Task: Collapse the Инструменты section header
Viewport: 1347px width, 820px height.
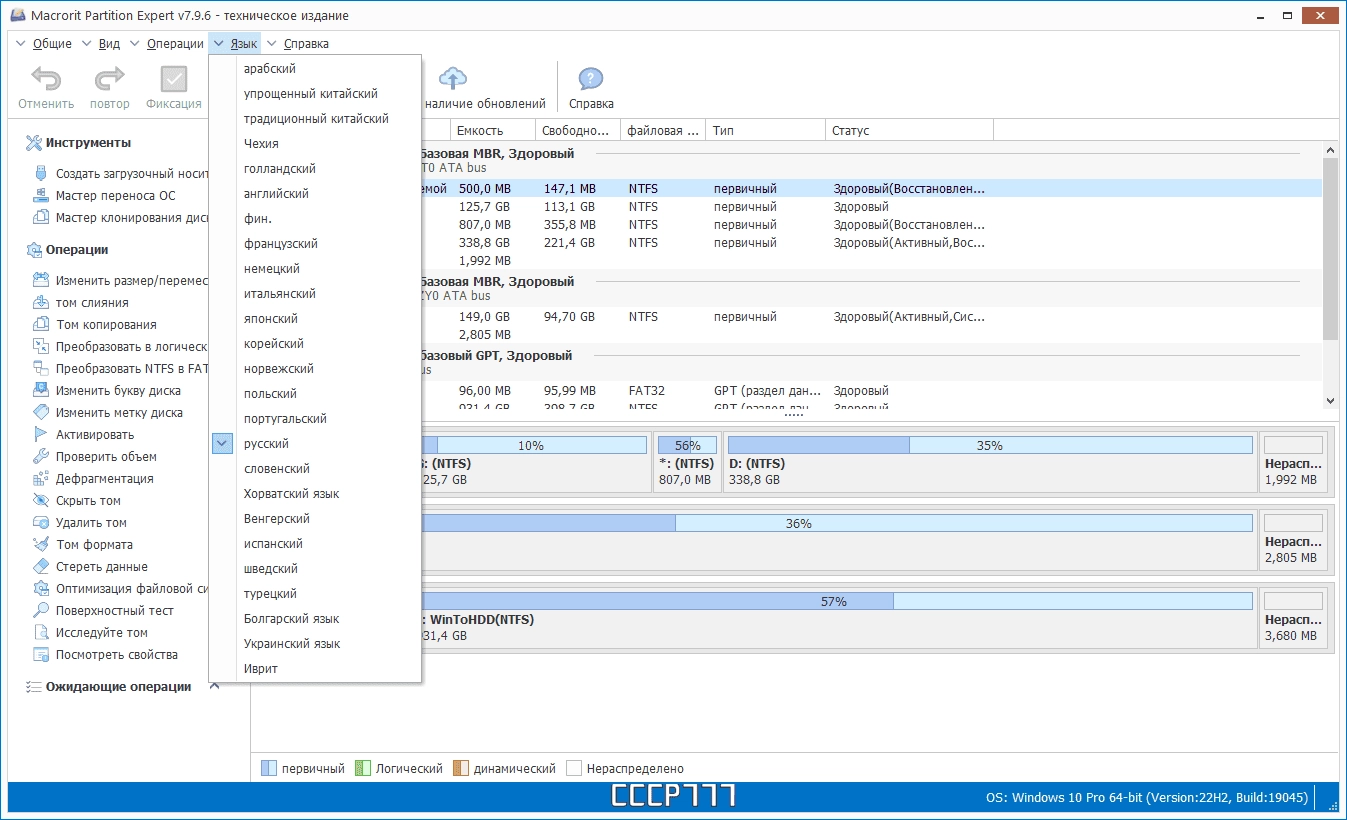Action: coord(88,143)
